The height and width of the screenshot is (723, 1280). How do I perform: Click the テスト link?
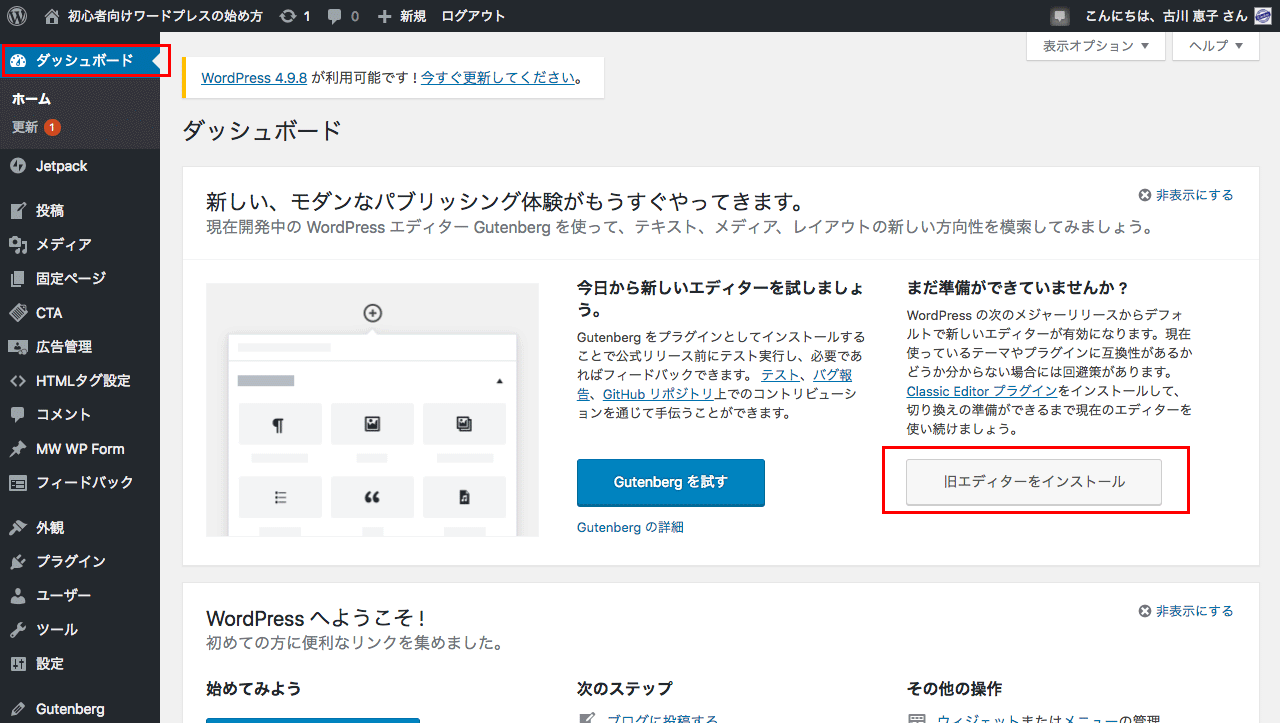(x=781, y=375)
